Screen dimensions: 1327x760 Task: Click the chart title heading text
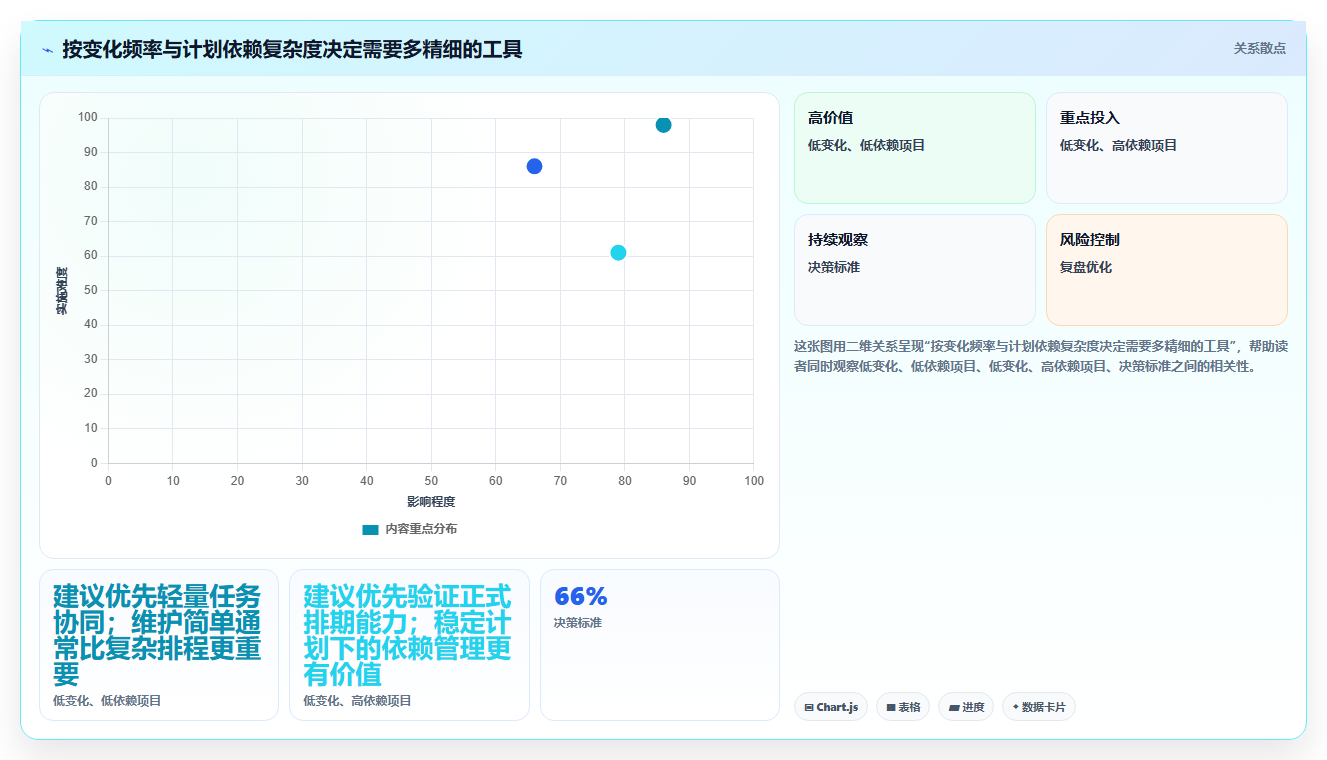click(x=292, y=49)
